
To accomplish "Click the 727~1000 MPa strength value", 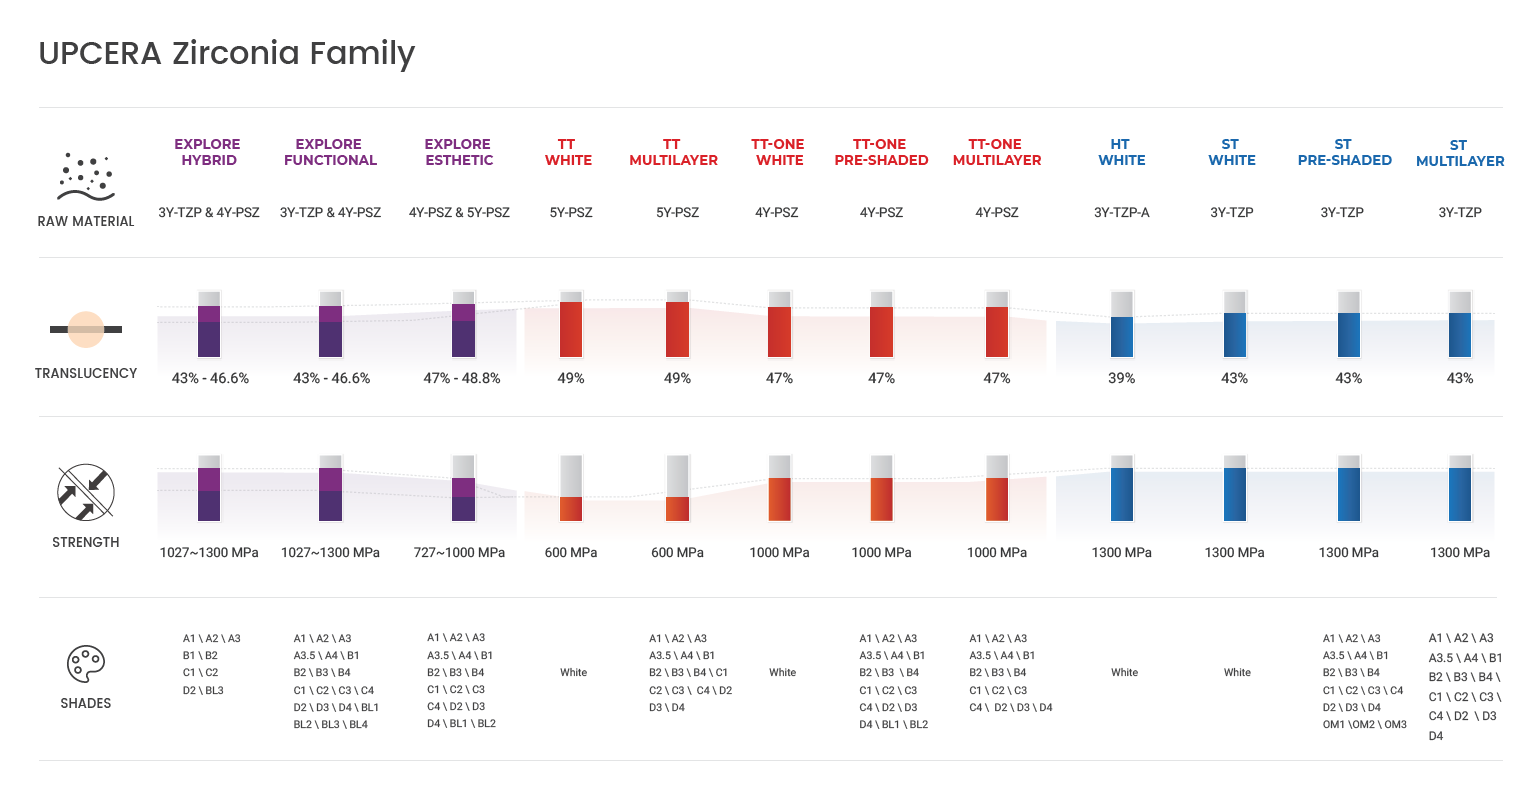I will [459, 552].
